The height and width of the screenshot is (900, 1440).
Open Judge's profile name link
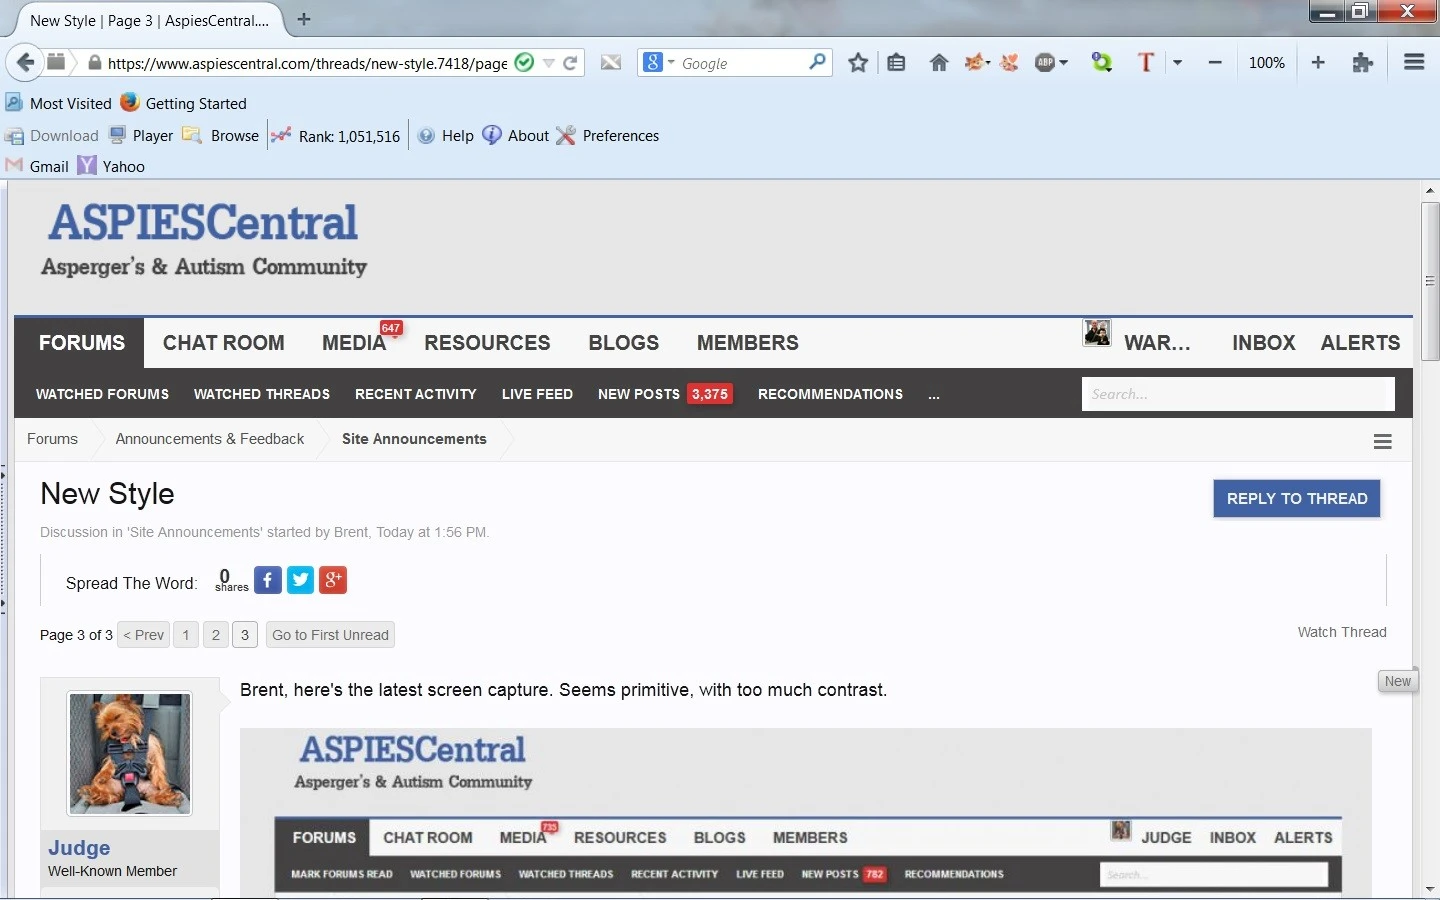click(x=79, y=848)
